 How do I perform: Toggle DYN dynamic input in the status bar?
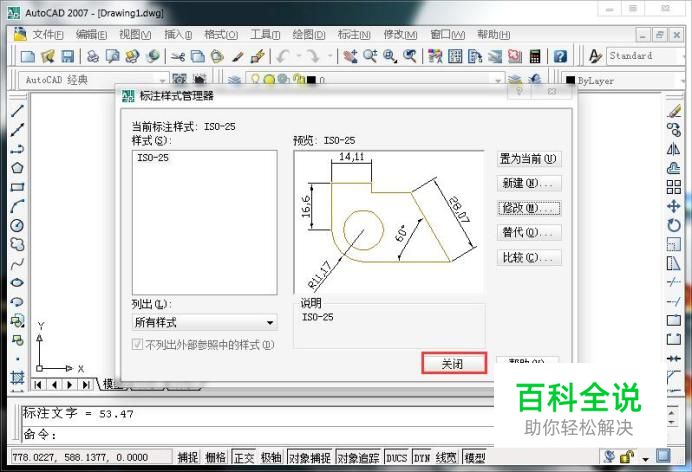pos(421,458)
